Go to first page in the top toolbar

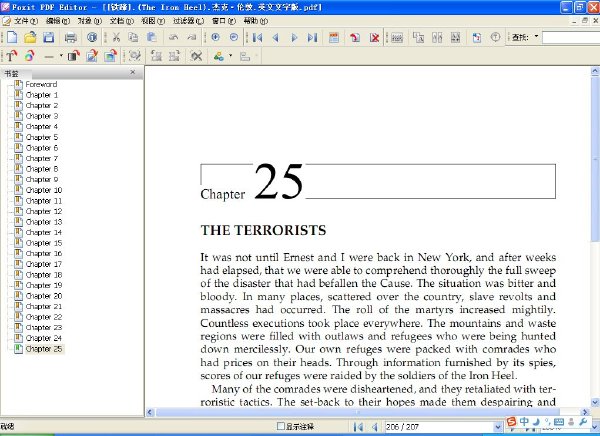click(x=258, y=37)
